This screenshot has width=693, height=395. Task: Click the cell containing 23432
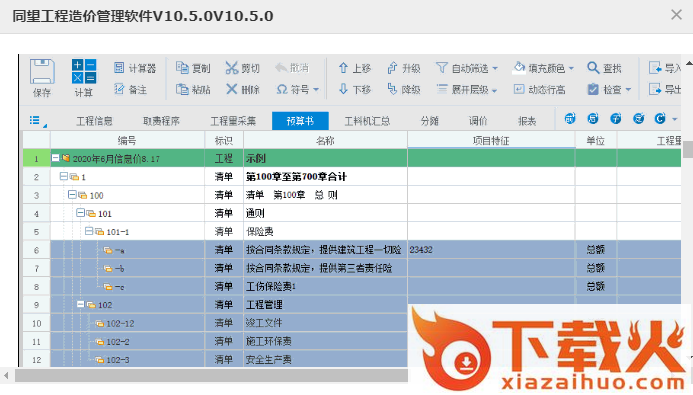pos(491,250)
